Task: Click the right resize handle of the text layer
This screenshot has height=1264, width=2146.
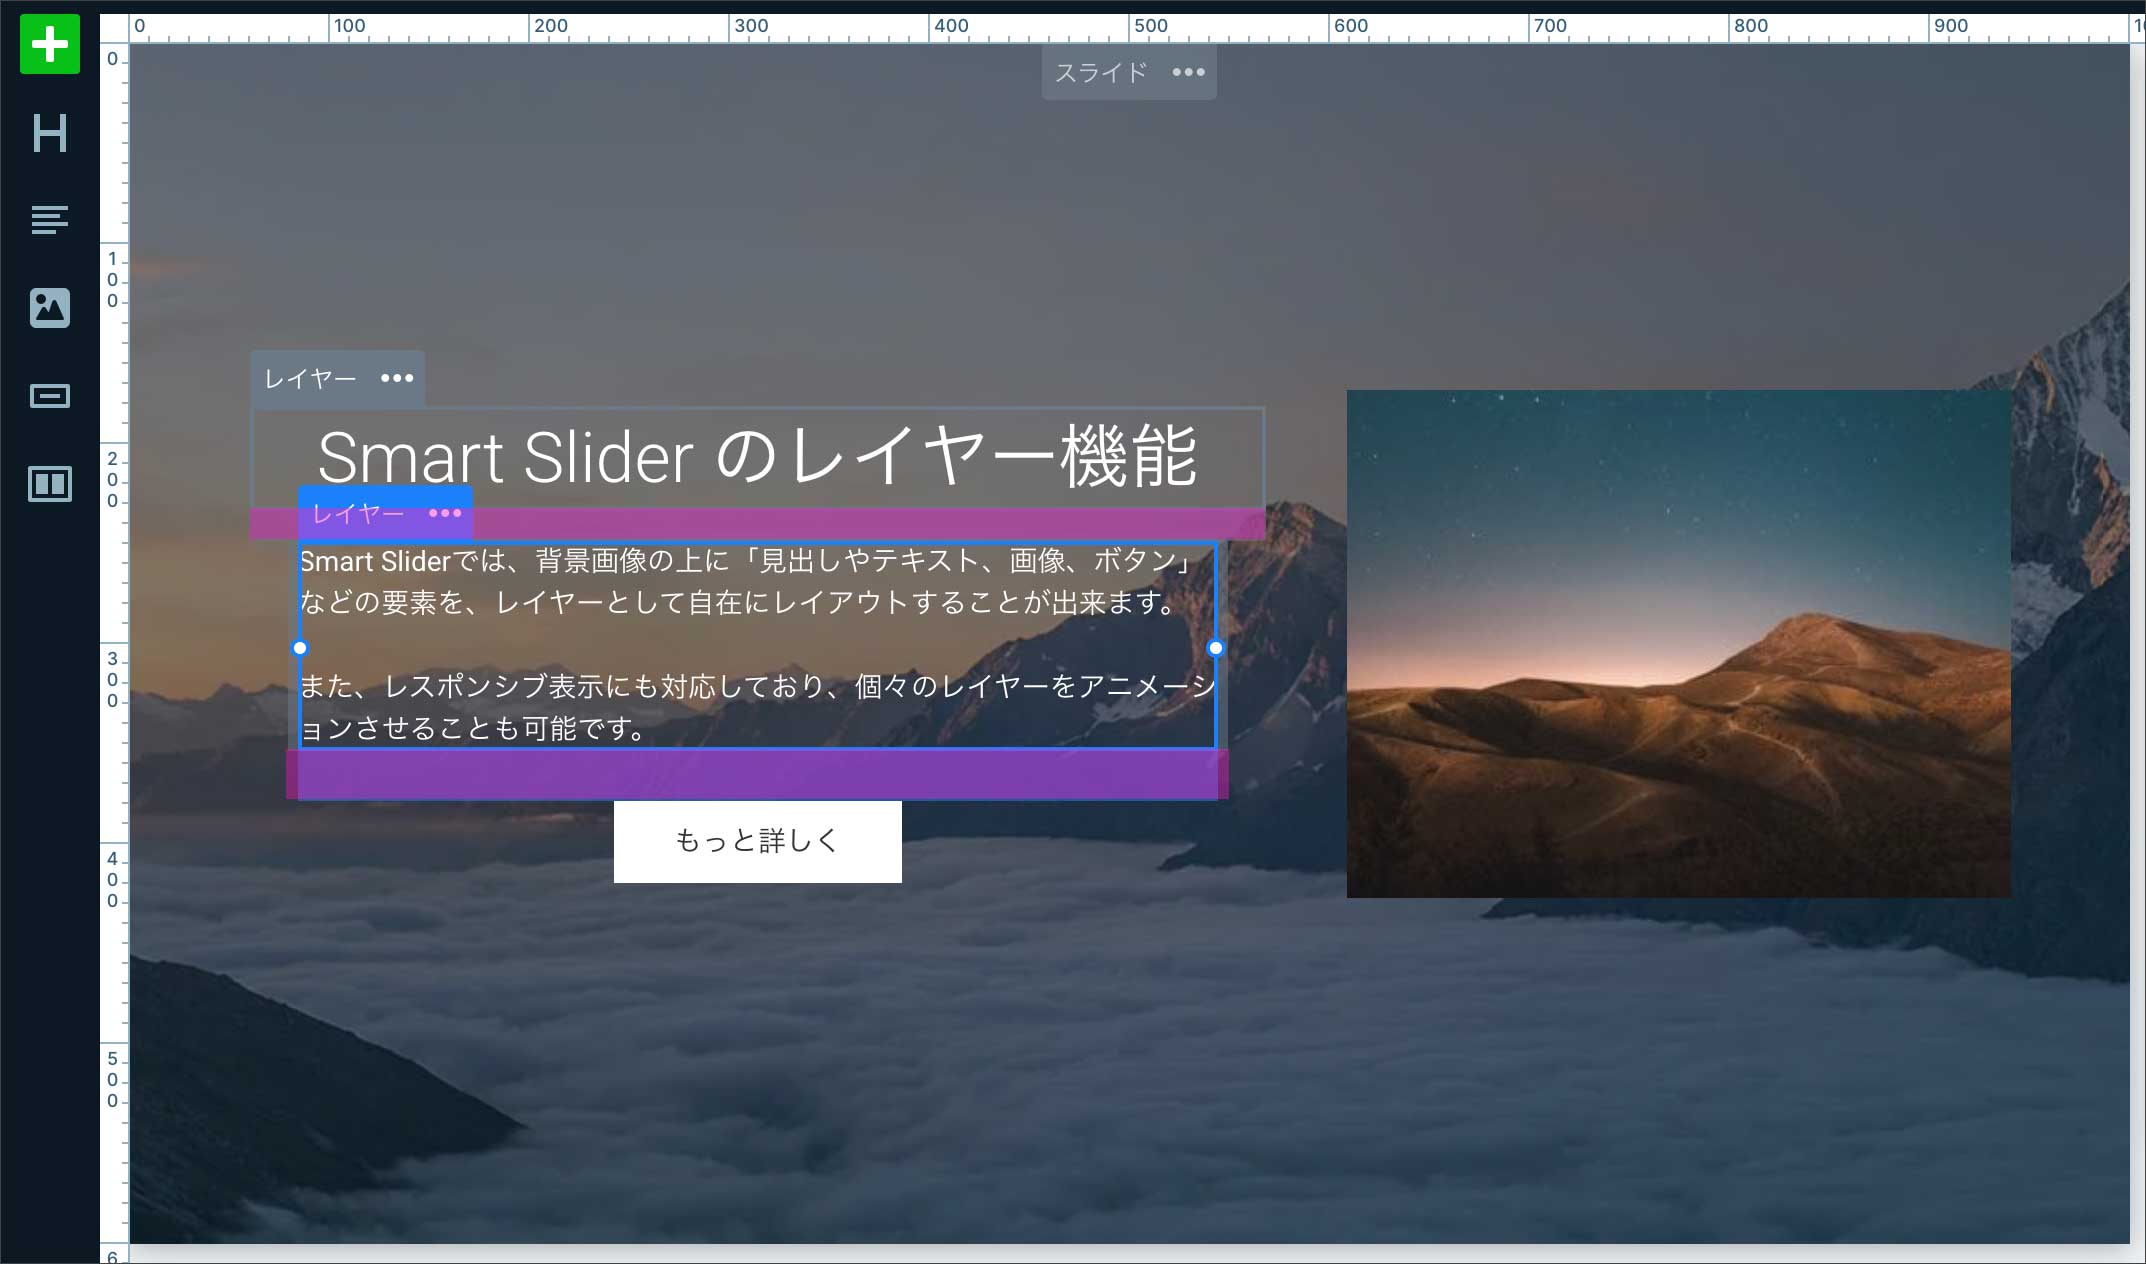Action: [x=1216, y=648]
